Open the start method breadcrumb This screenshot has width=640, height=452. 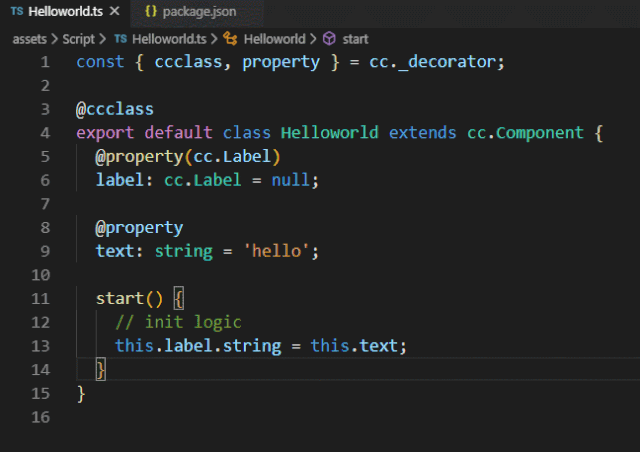coord(355,39)
